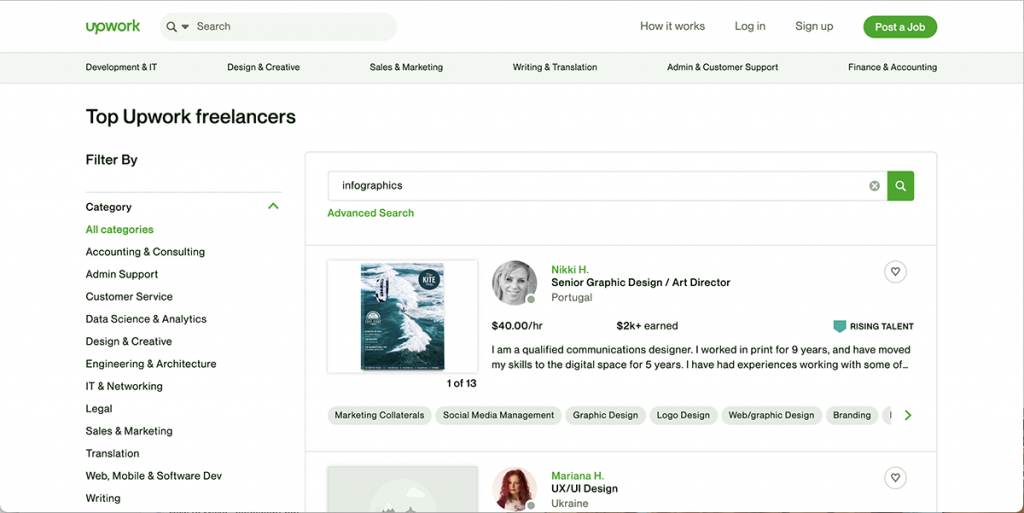
Task: Open Nikki H.'s portfolio thumbnail
Action: pos(402,317)
